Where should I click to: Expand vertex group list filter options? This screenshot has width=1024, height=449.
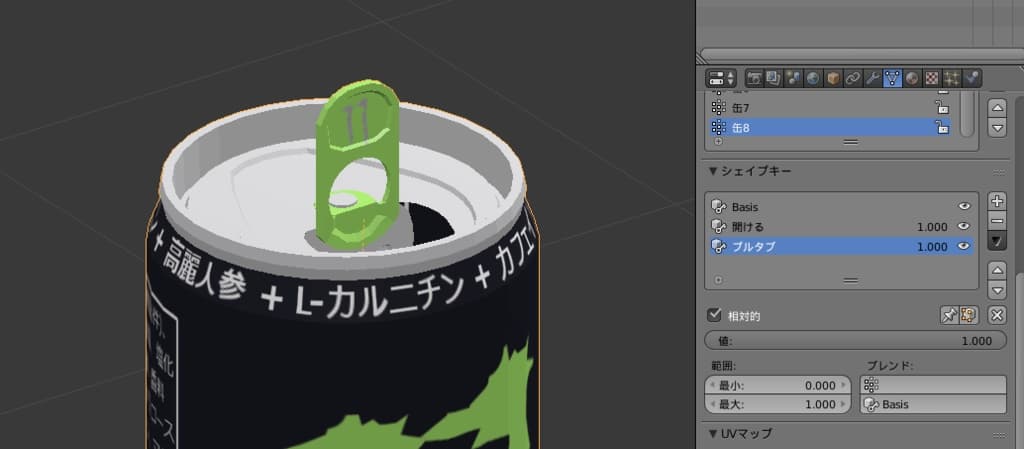click(718, 141)
